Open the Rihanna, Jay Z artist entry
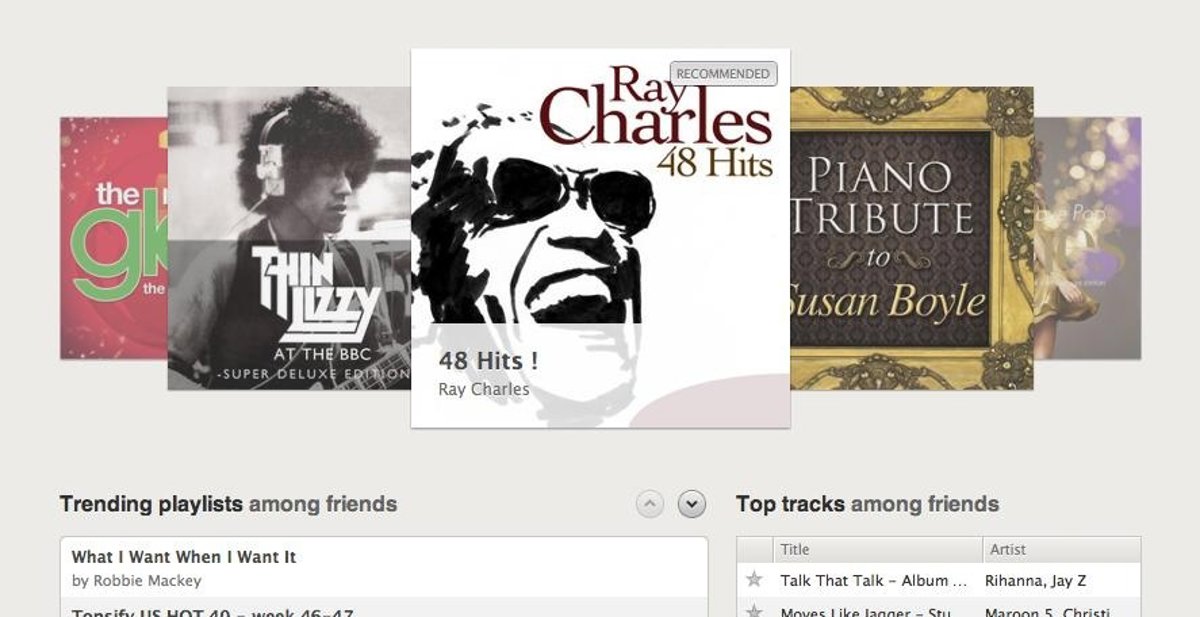The width and height of the screenshot is (1200, 617). [x=1035, y=580]
